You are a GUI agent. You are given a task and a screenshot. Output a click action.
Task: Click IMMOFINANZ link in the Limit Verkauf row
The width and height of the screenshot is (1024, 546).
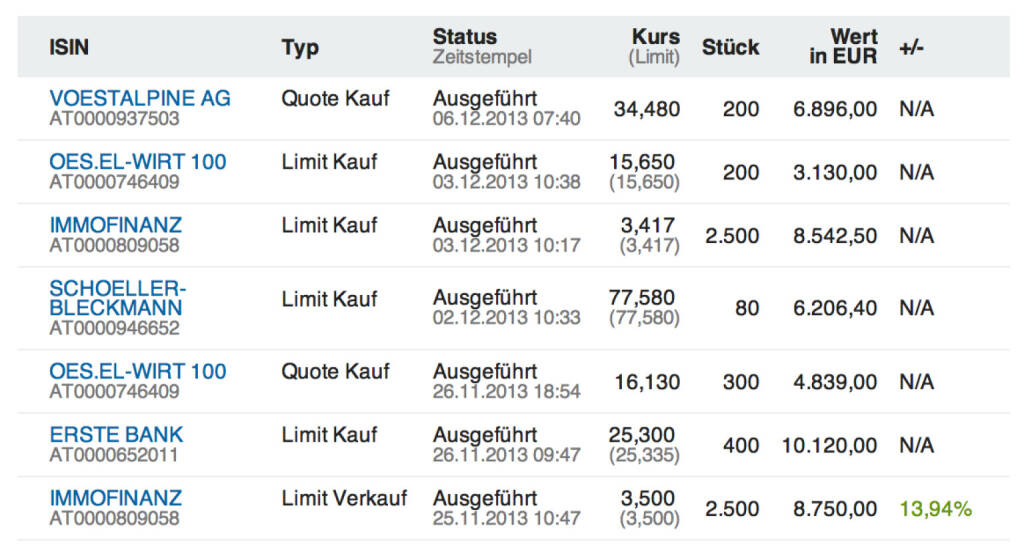pos(115,498)
